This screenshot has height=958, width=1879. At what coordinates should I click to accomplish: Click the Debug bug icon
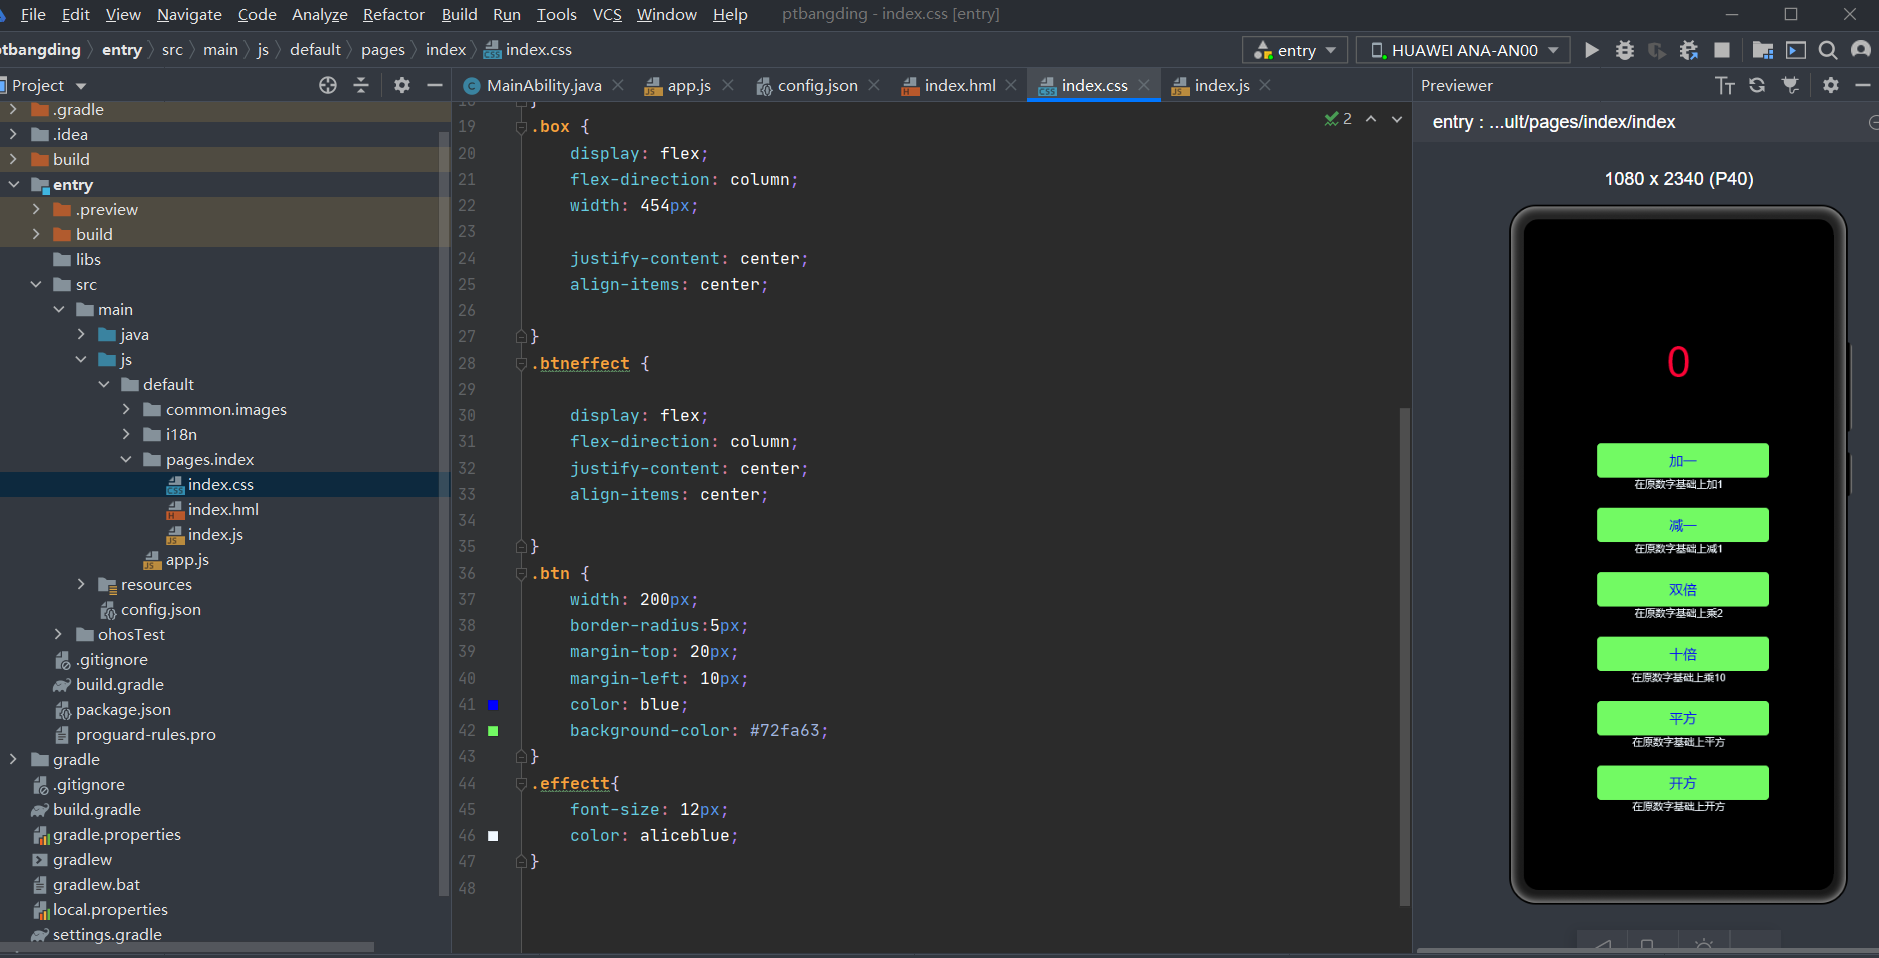pyautogui.click(x=1625, y=50)
